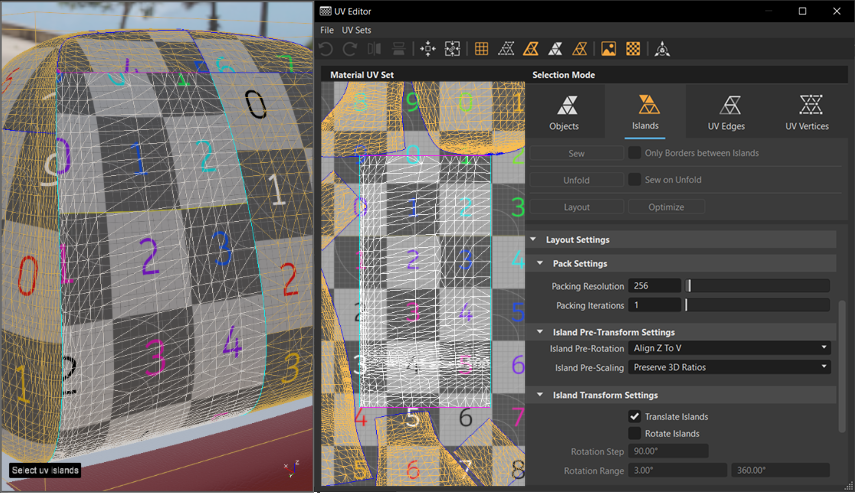
Task: Toggle the orange checkerboard pattern icon
Action: 633,49
